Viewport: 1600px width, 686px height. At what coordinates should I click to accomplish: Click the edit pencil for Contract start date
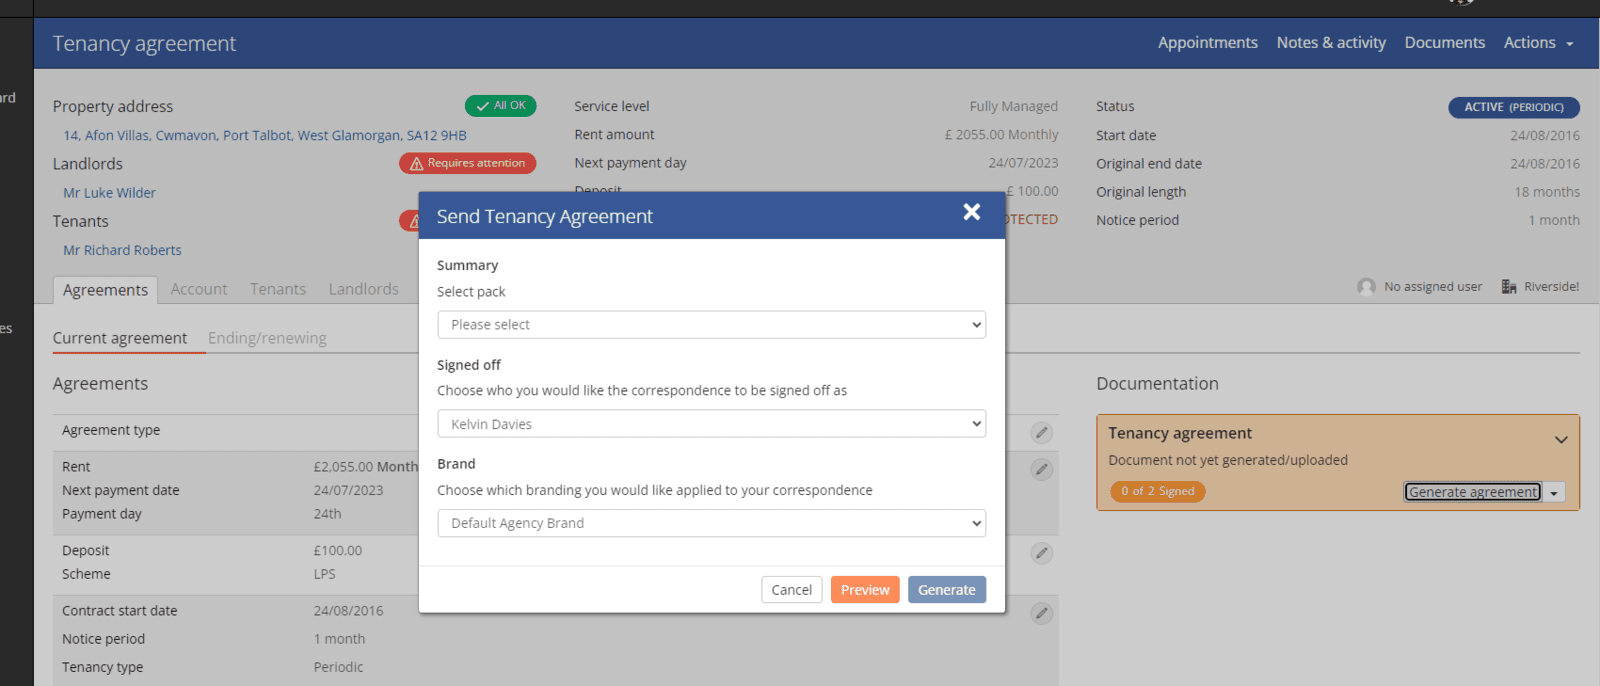click(1042, 613)
